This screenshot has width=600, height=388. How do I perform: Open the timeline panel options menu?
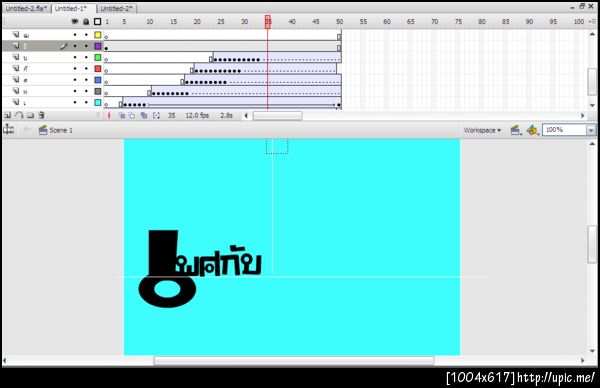coord(593,21)
